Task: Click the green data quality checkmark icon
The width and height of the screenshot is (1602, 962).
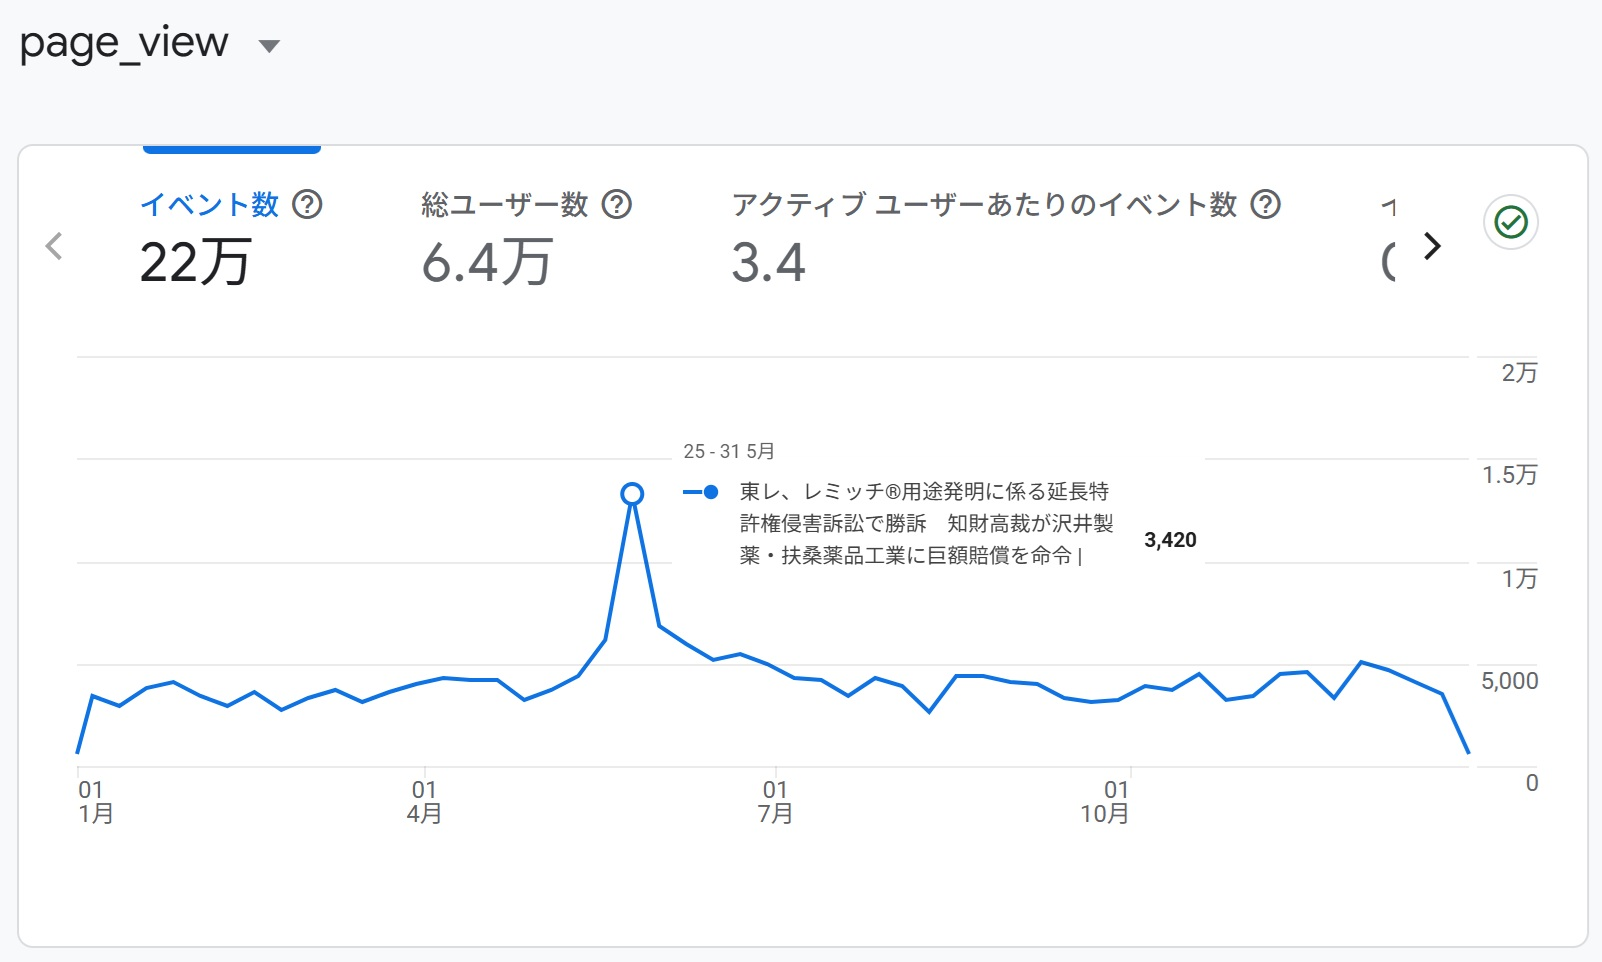Action: pyautogui.click(x=1510, y=222)
